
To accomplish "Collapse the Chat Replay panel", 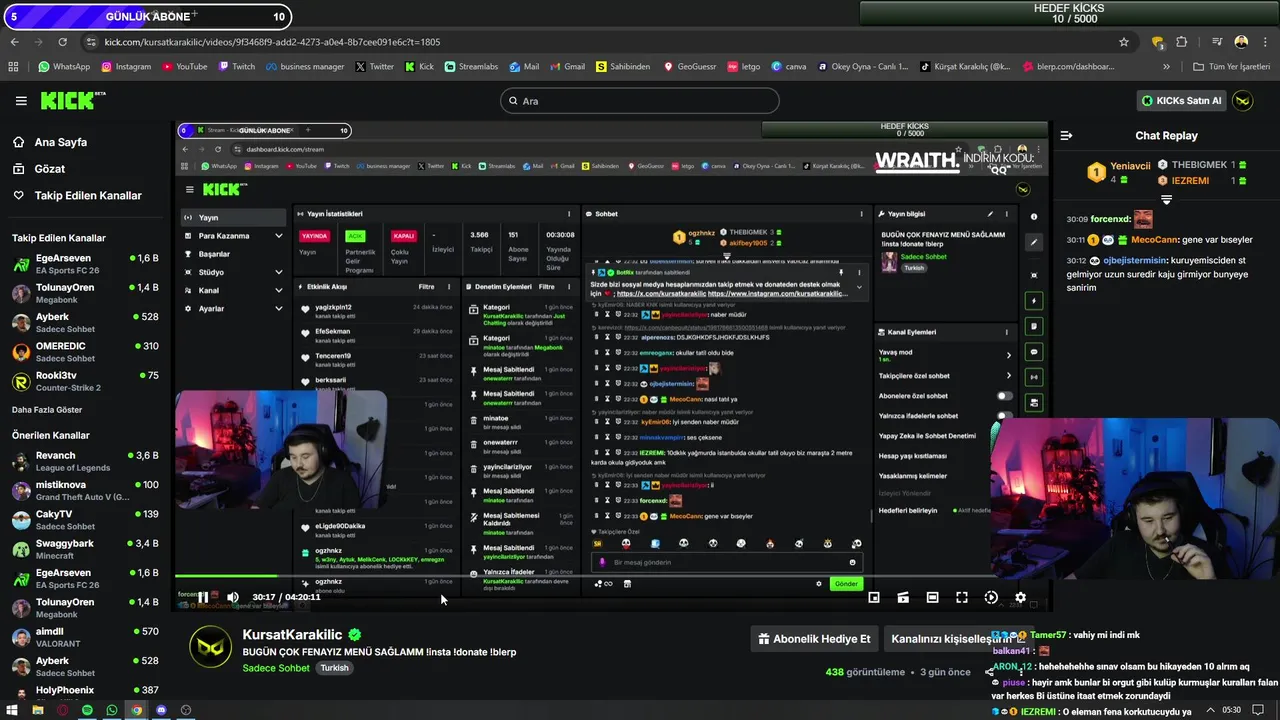I will (1066, 135).
